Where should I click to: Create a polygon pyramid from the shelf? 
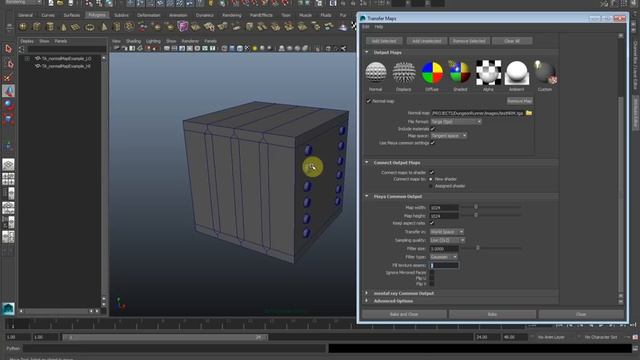coord(104,27)
